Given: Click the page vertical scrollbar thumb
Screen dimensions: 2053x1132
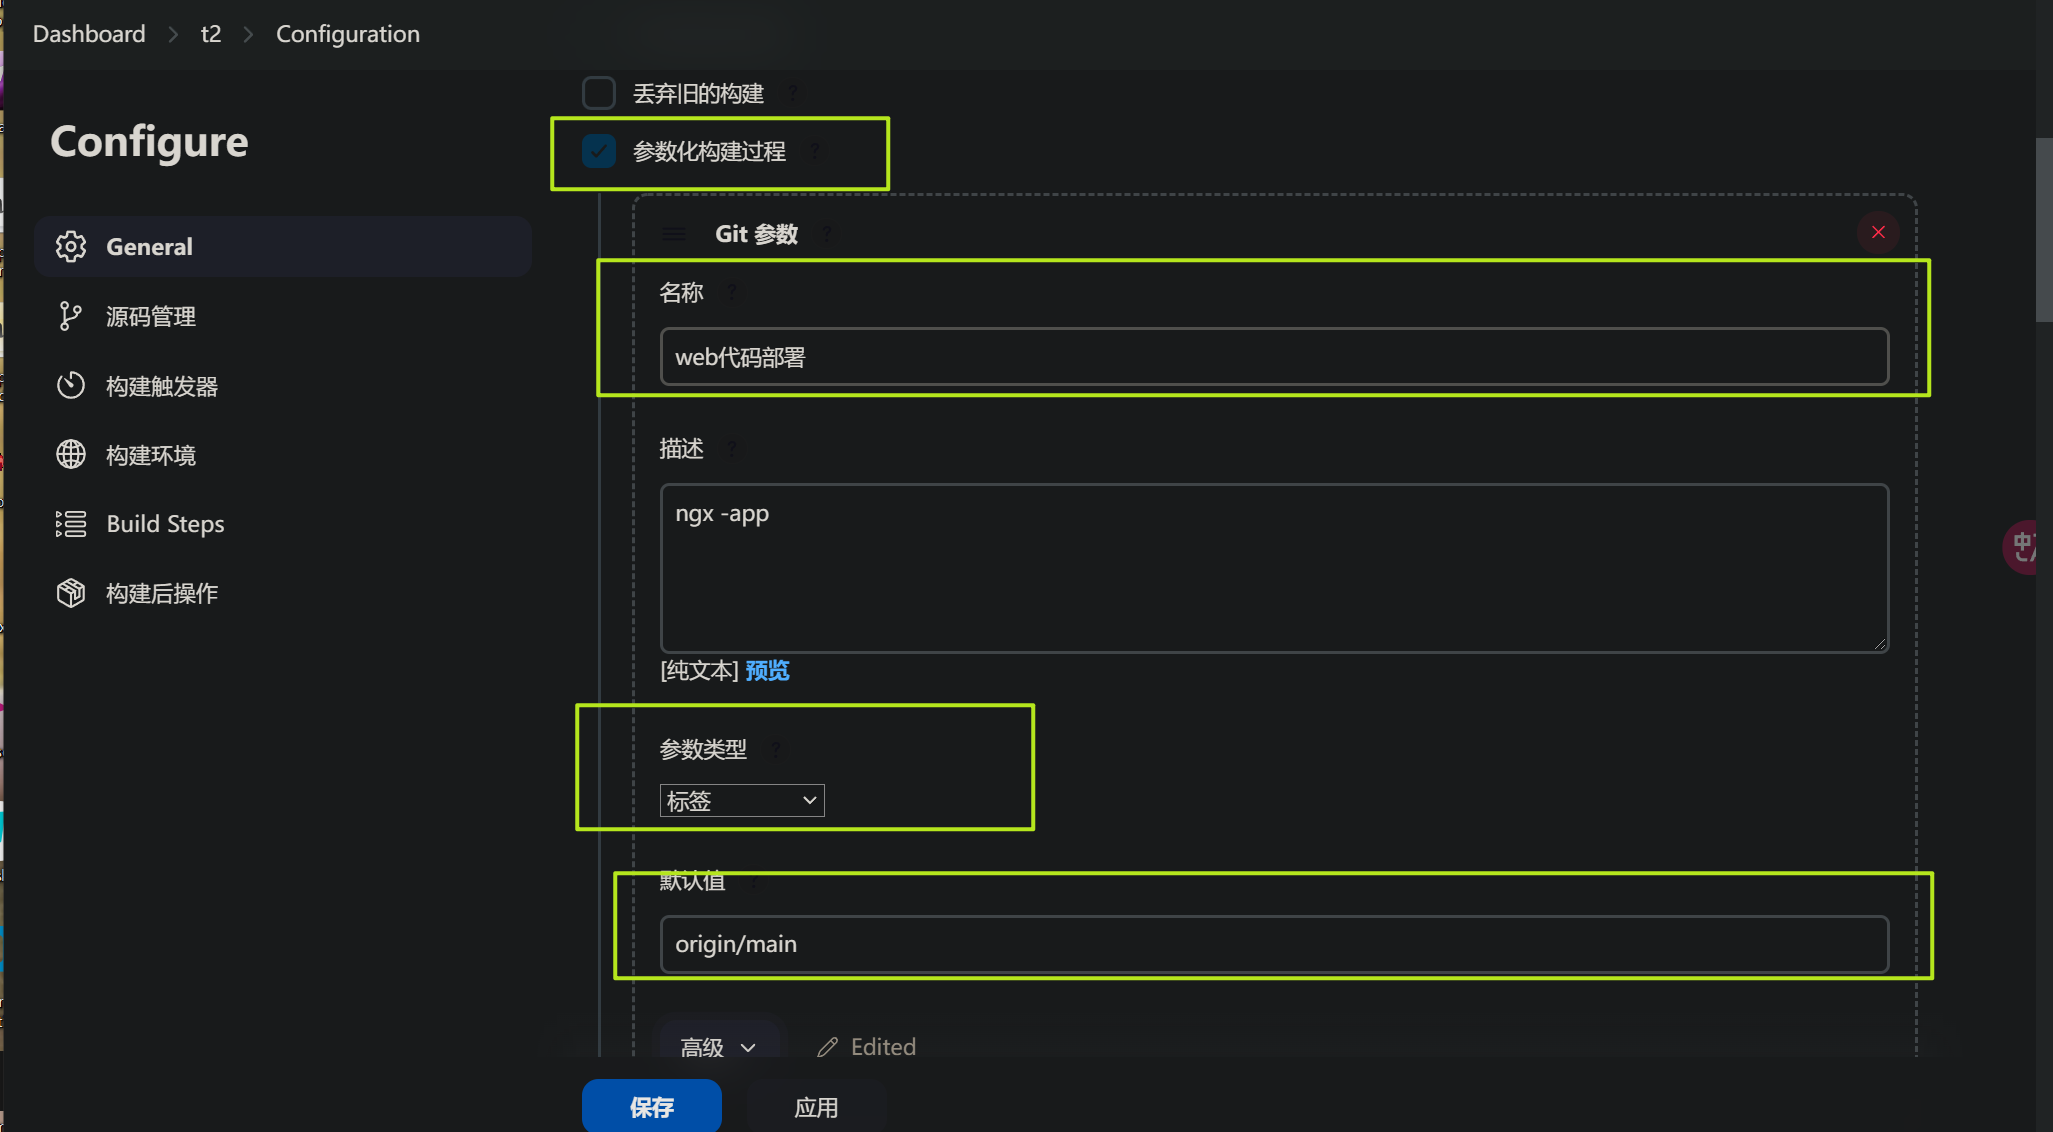Looking at the screenshot, I should [x=2044, y=230].
